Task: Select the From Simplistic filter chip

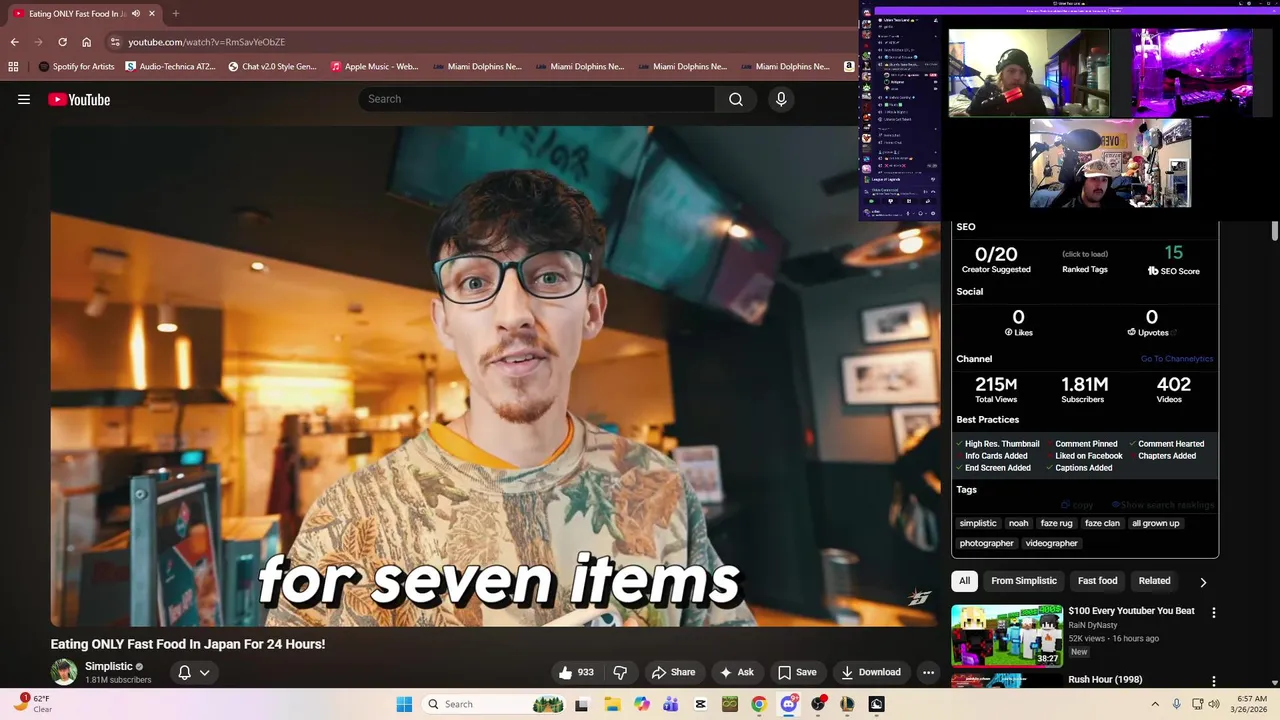Action: (1024, 581)
